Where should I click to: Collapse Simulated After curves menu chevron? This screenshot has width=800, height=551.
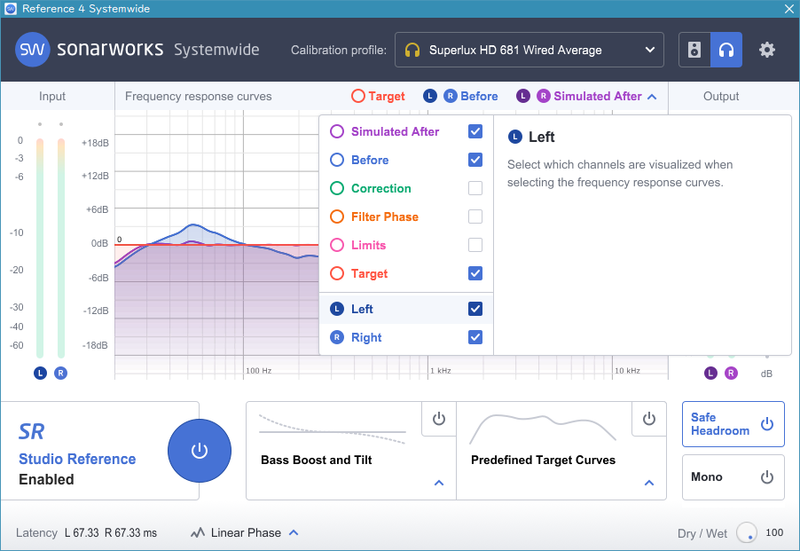pos(652,96)
